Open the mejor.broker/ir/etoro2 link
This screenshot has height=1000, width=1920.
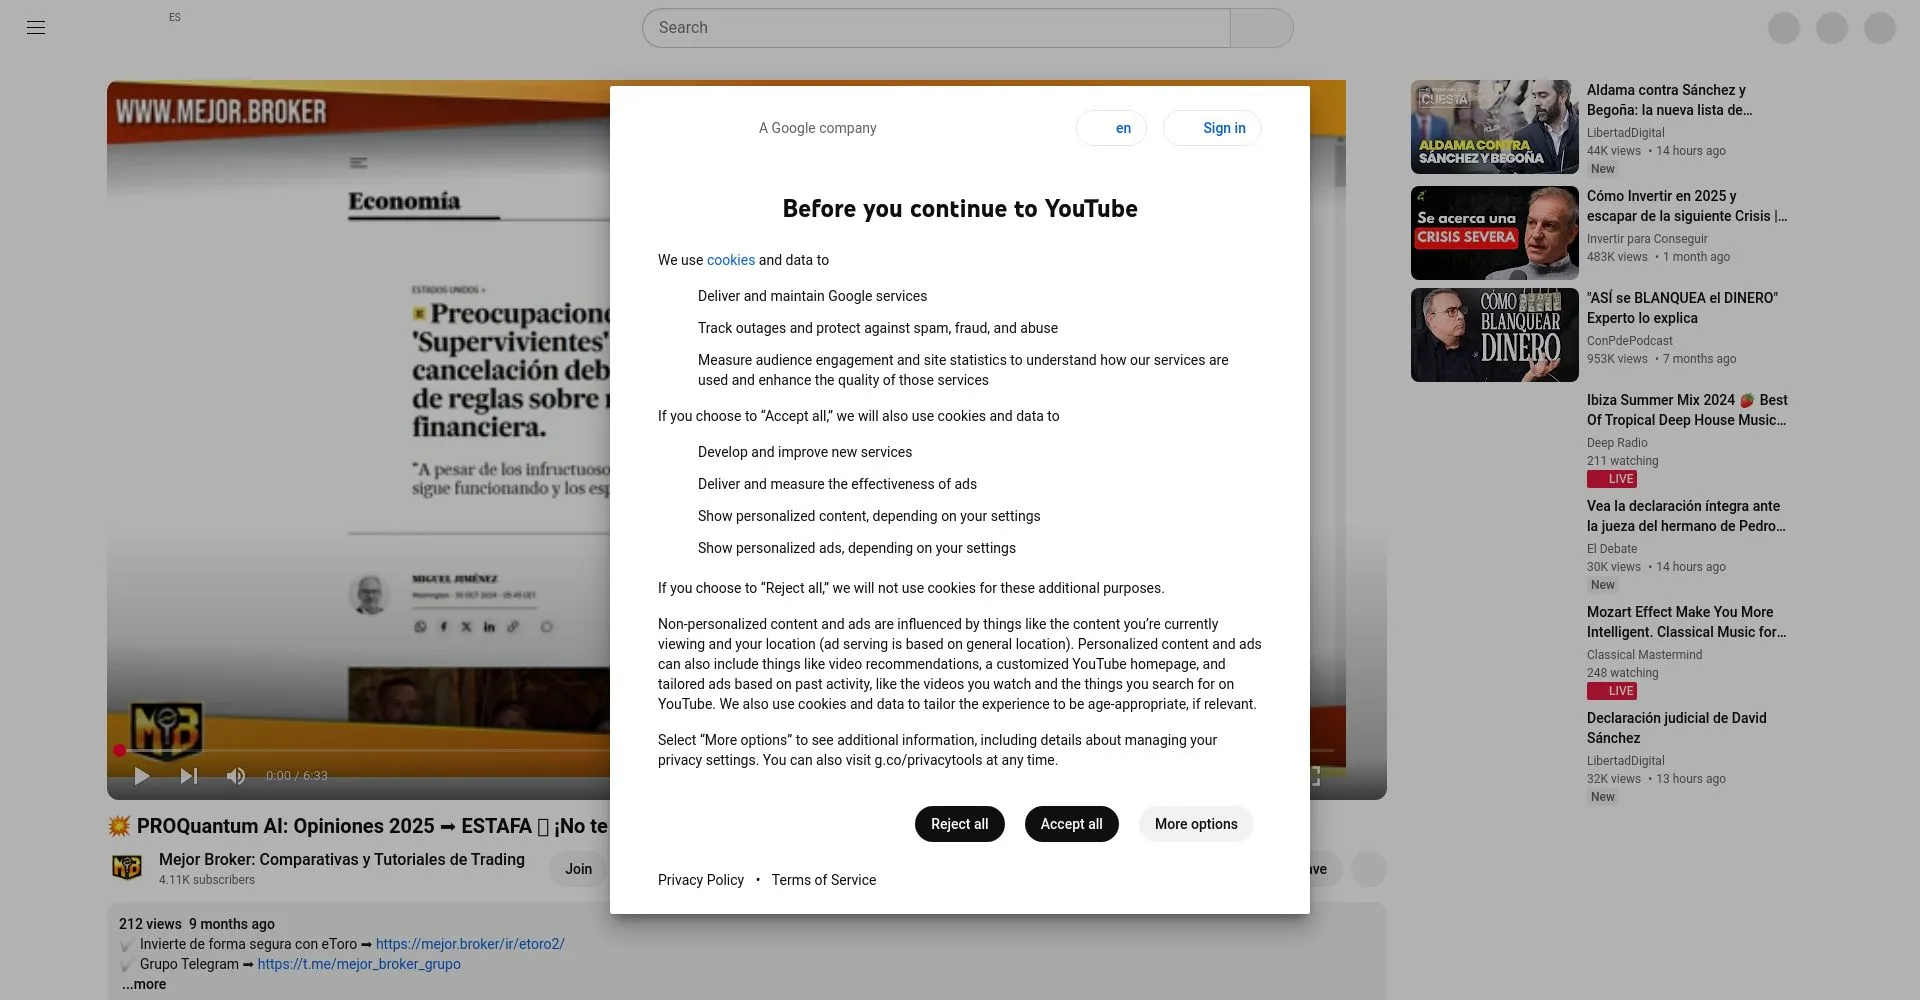(470, 944)
